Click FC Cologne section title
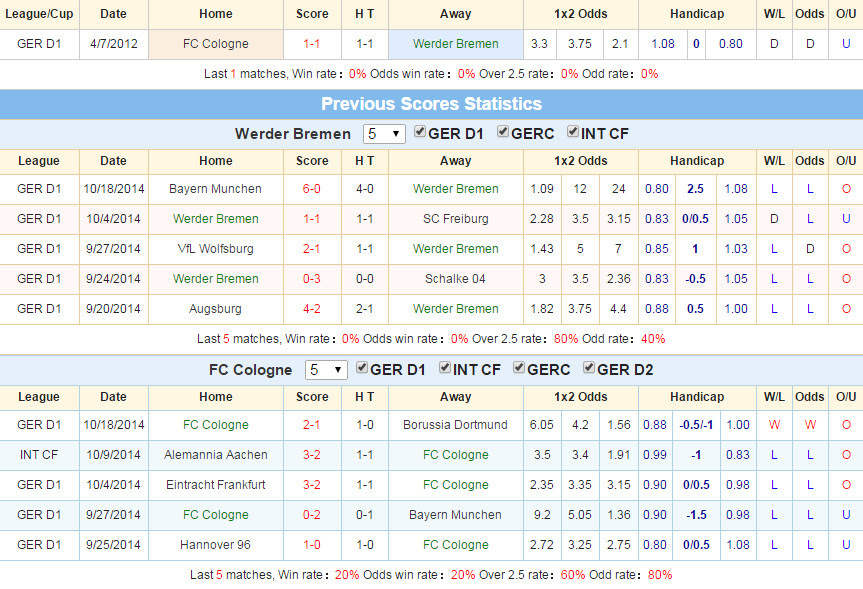Viewport: 863px width, 589px height. point(250,369)
